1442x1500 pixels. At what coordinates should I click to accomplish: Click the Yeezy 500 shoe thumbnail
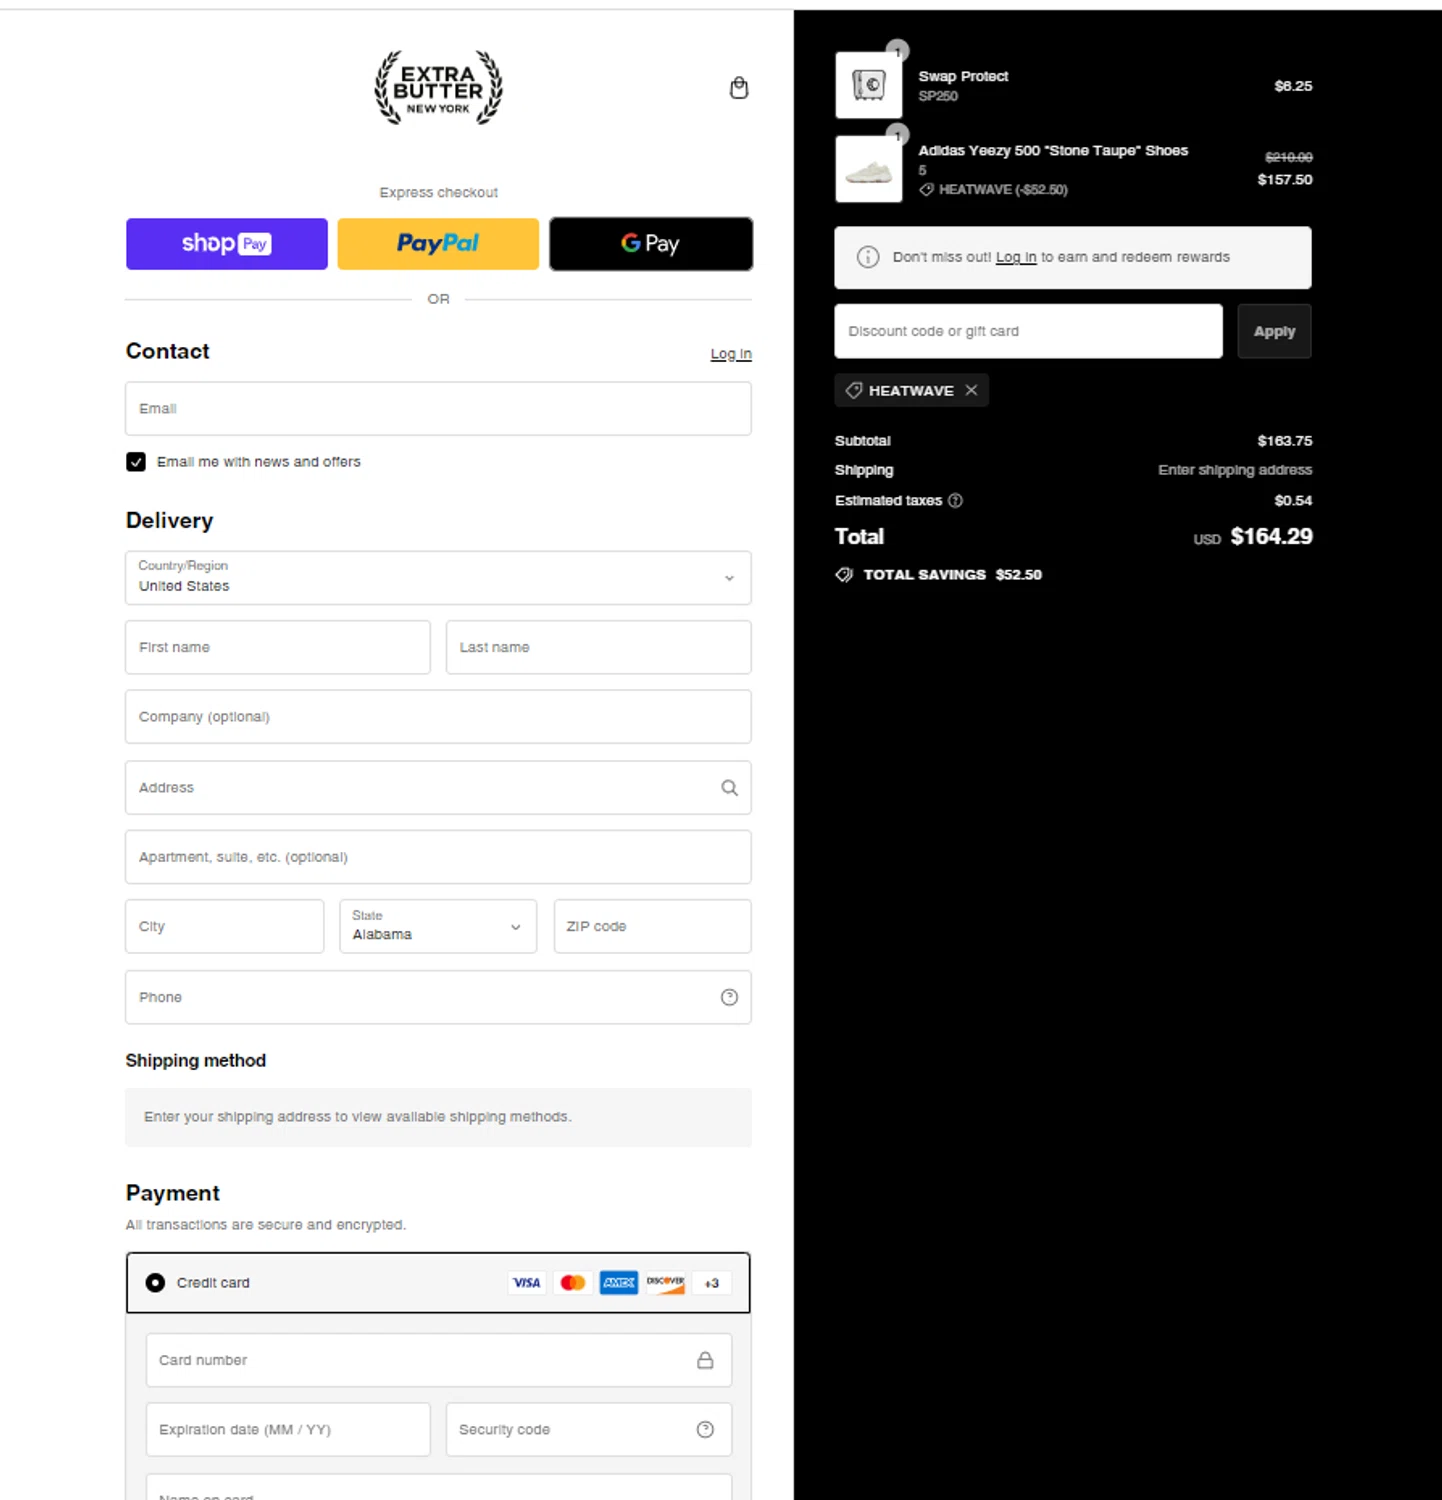(x=868, y=169)
